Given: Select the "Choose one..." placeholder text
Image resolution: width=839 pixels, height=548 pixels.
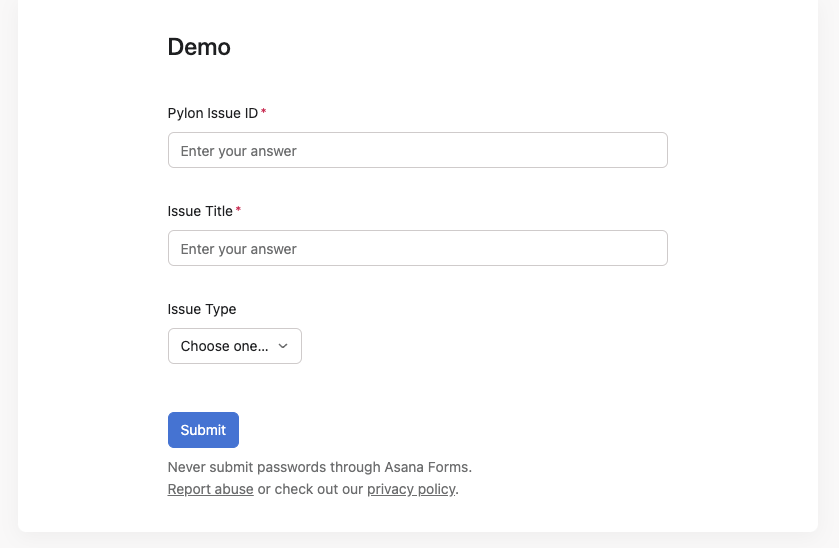Looking at the screenshot, I should pyautogui.click(x=224, y=346).
